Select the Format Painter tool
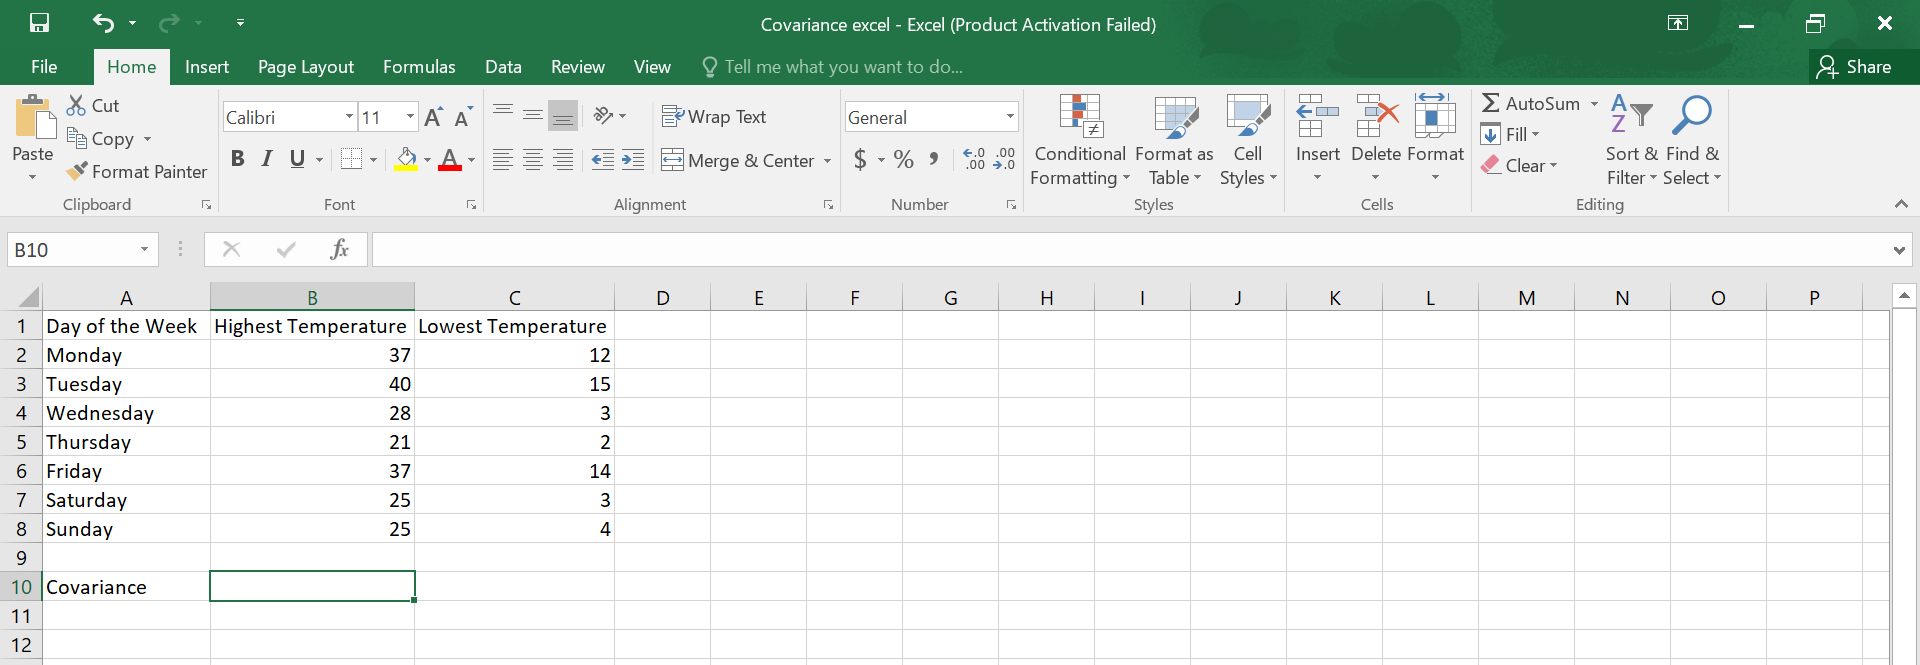The image size is (1920, 665). (x=137, y=172)
